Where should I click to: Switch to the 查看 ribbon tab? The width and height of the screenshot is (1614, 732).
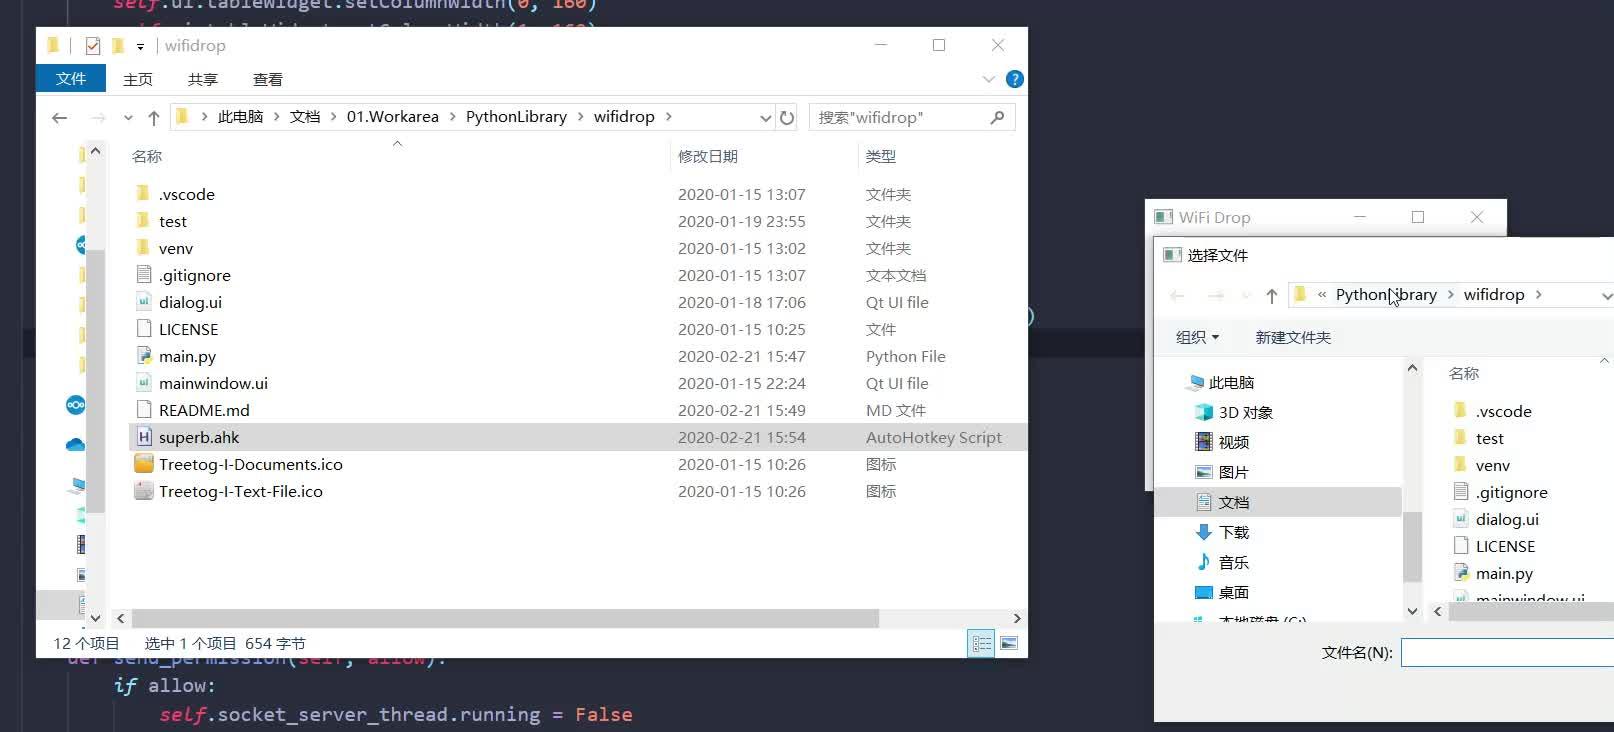(268, 79)
